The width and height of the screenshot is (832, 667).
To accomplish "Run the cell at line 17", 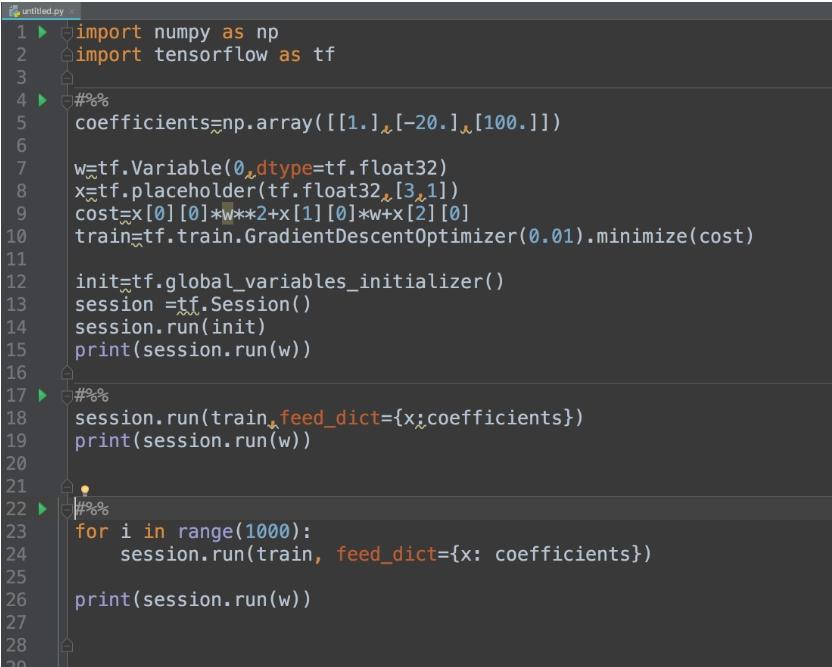I will click(42, 395).
